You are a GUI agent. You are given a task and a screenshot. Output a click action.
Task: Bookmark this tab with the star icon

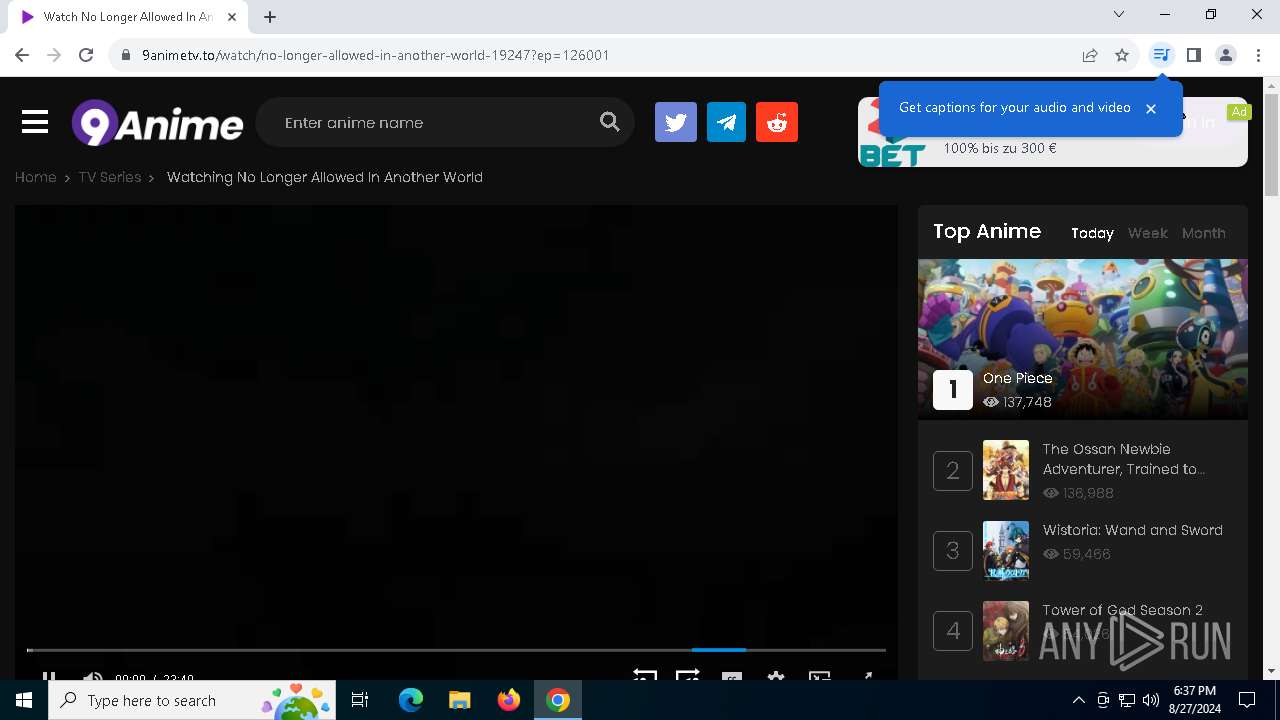tap(1122, 55)
